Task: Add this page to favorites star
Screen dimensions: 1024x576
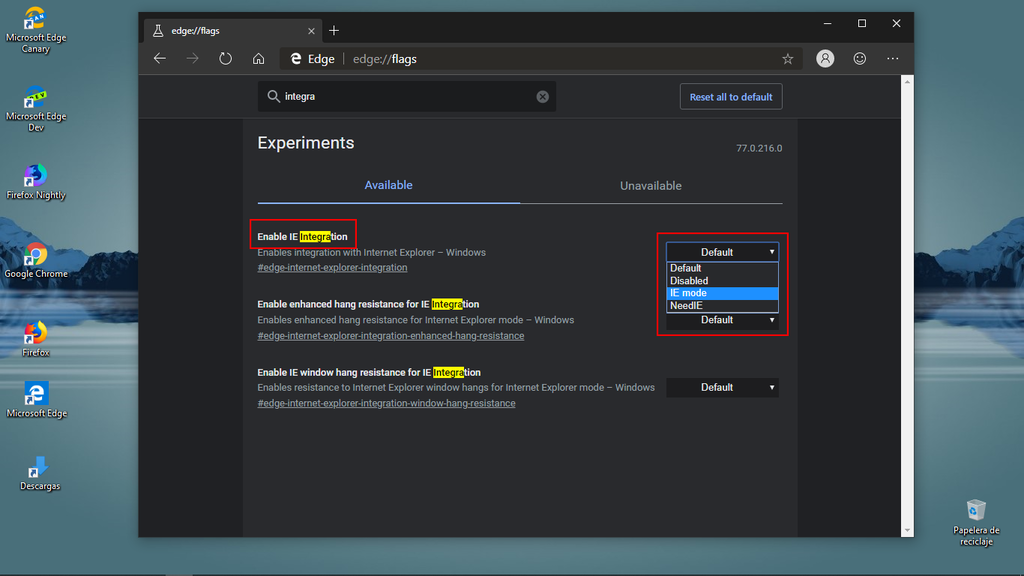Action: pyautogui.click(x=788, y=59)
